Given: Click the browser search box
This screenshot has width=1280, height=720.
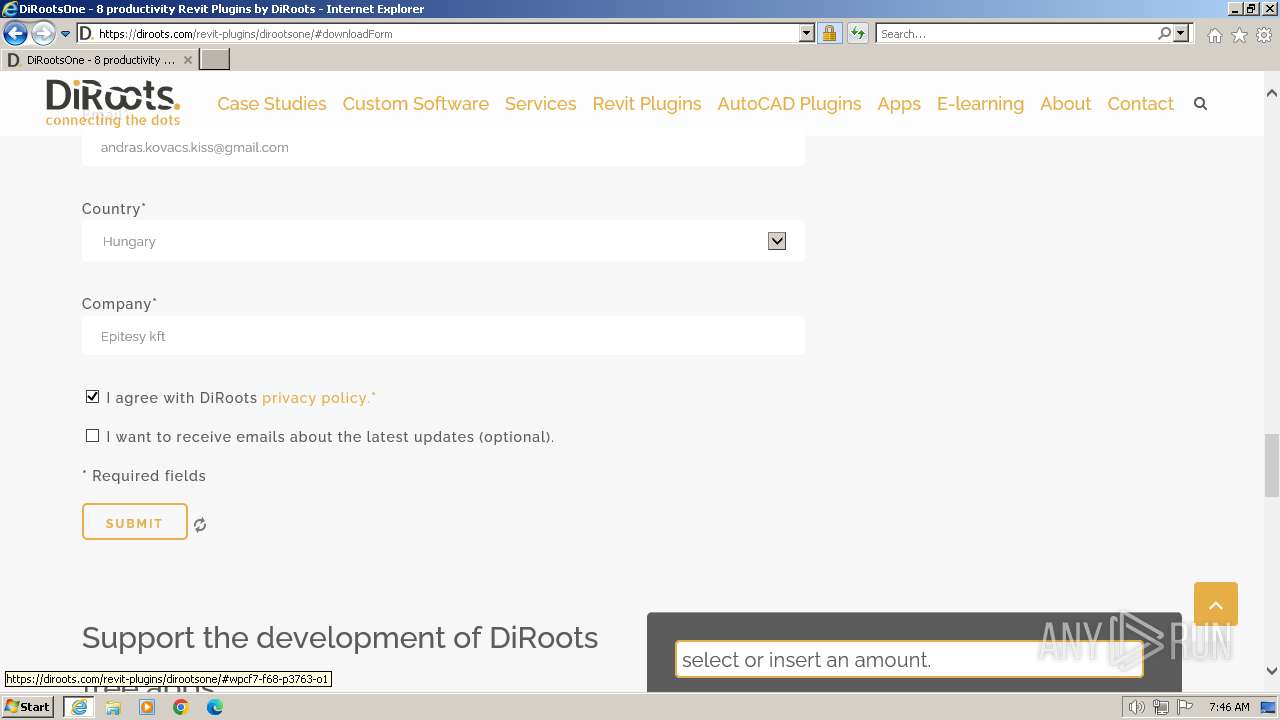Looking at the screenshot, I should click(x=1016, y=34).
